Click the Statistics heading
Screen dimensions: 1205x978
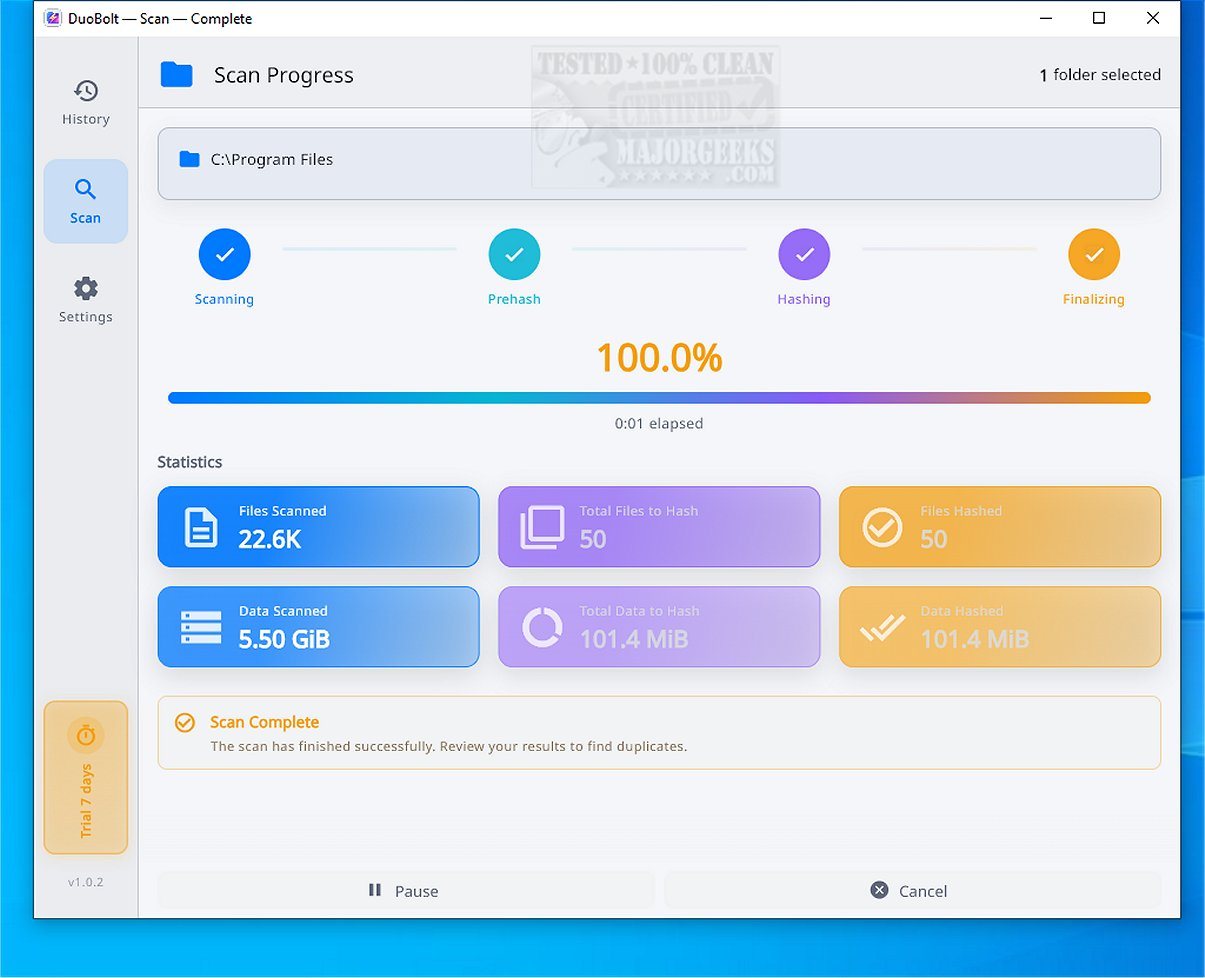coord(190,462)
